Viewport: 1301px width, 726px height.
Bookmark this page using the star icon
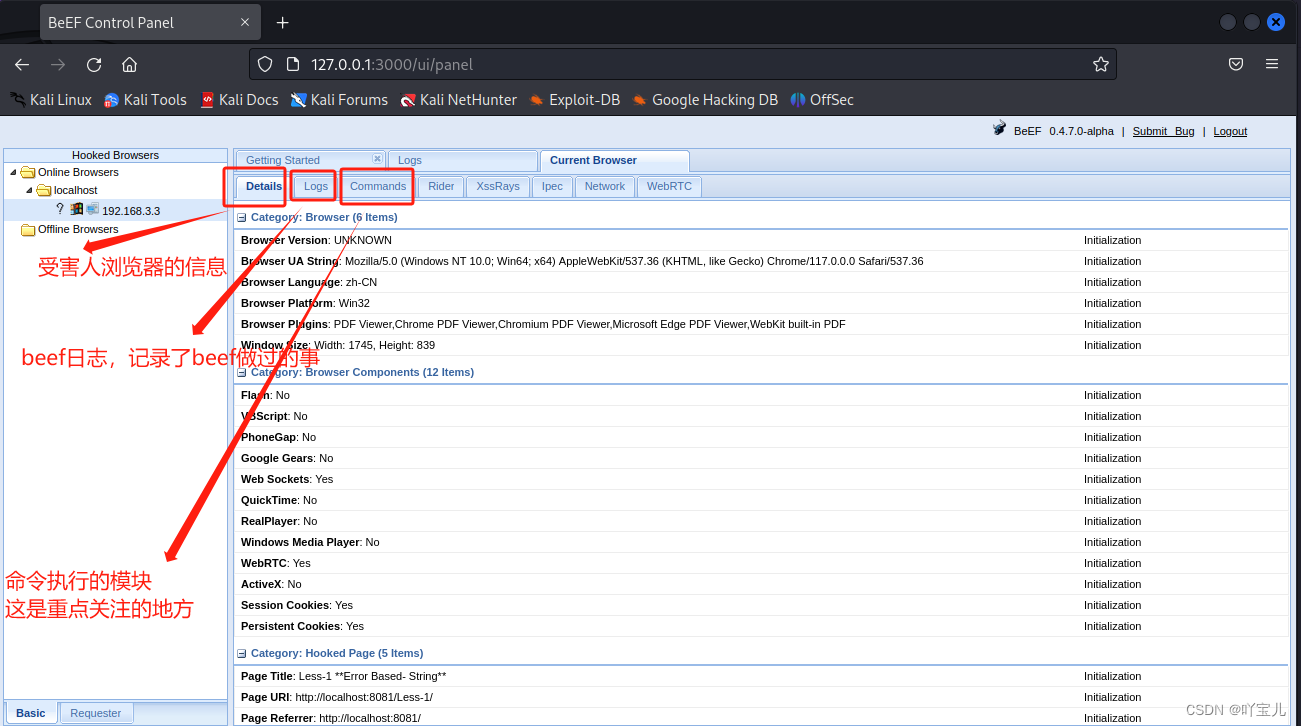(1101, 63)
